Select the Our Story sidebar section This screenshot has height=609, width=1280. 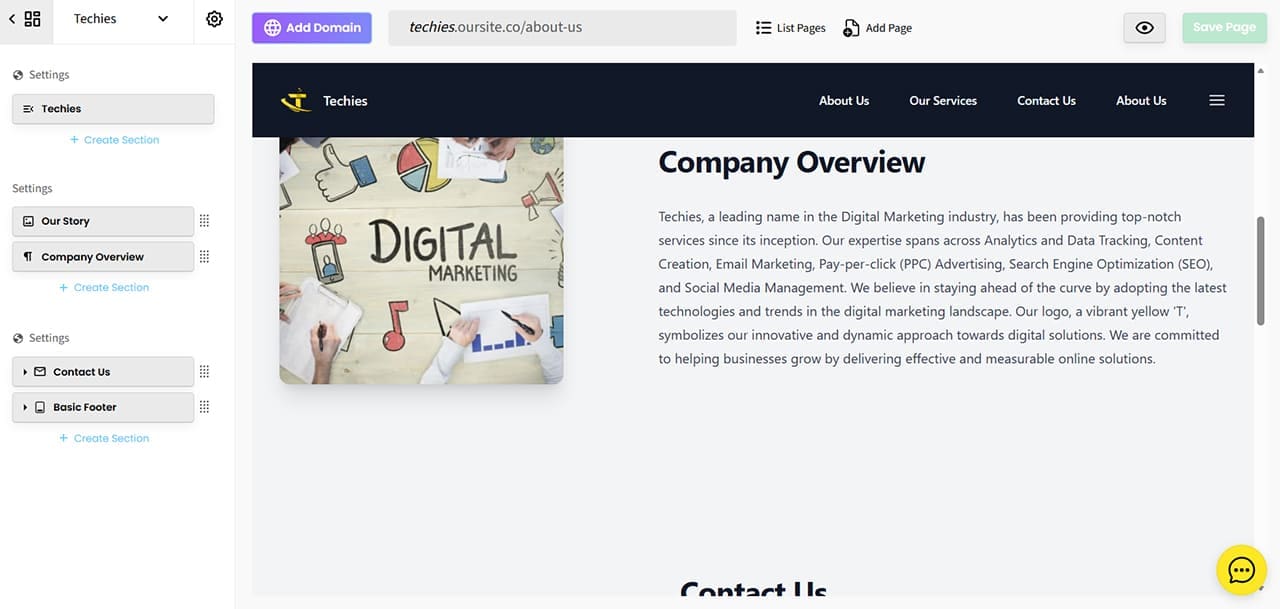pos(103,221)
